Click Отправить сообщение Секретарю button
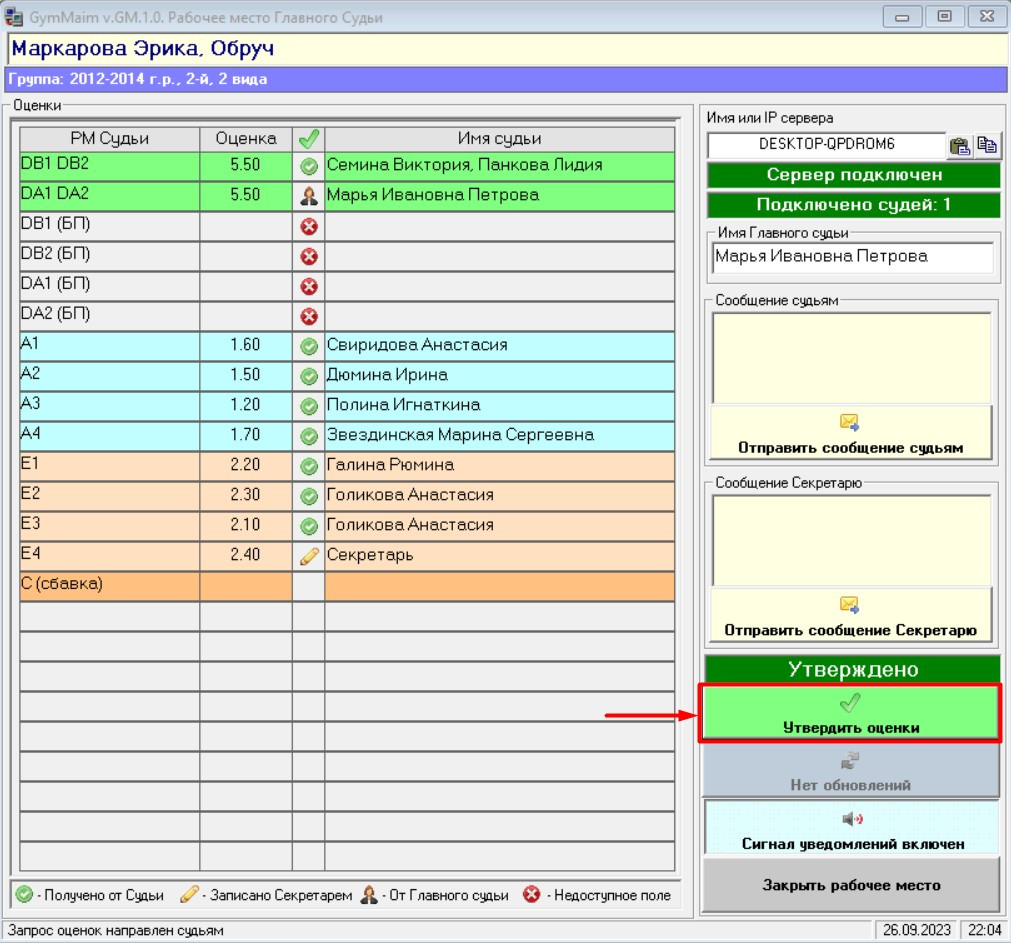1011x943 pixels. 851,616
